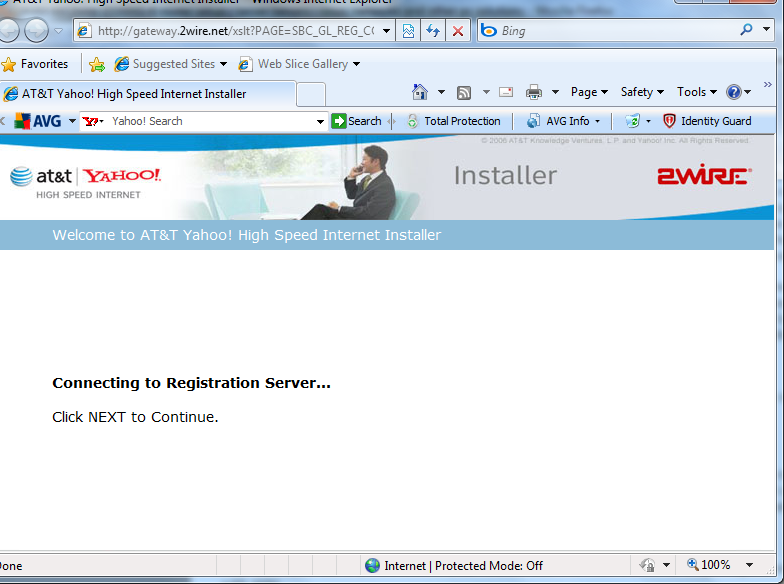
Task: Expand the Yahoo! Search history dropdown
Action: pos(320,122)
